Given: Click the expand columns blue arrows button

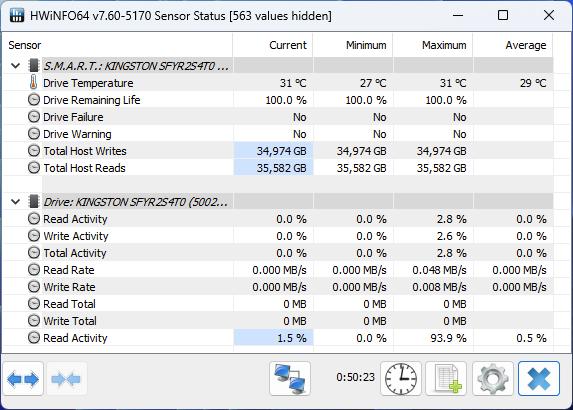Looking at the screenshot, I should coord(23,379).
